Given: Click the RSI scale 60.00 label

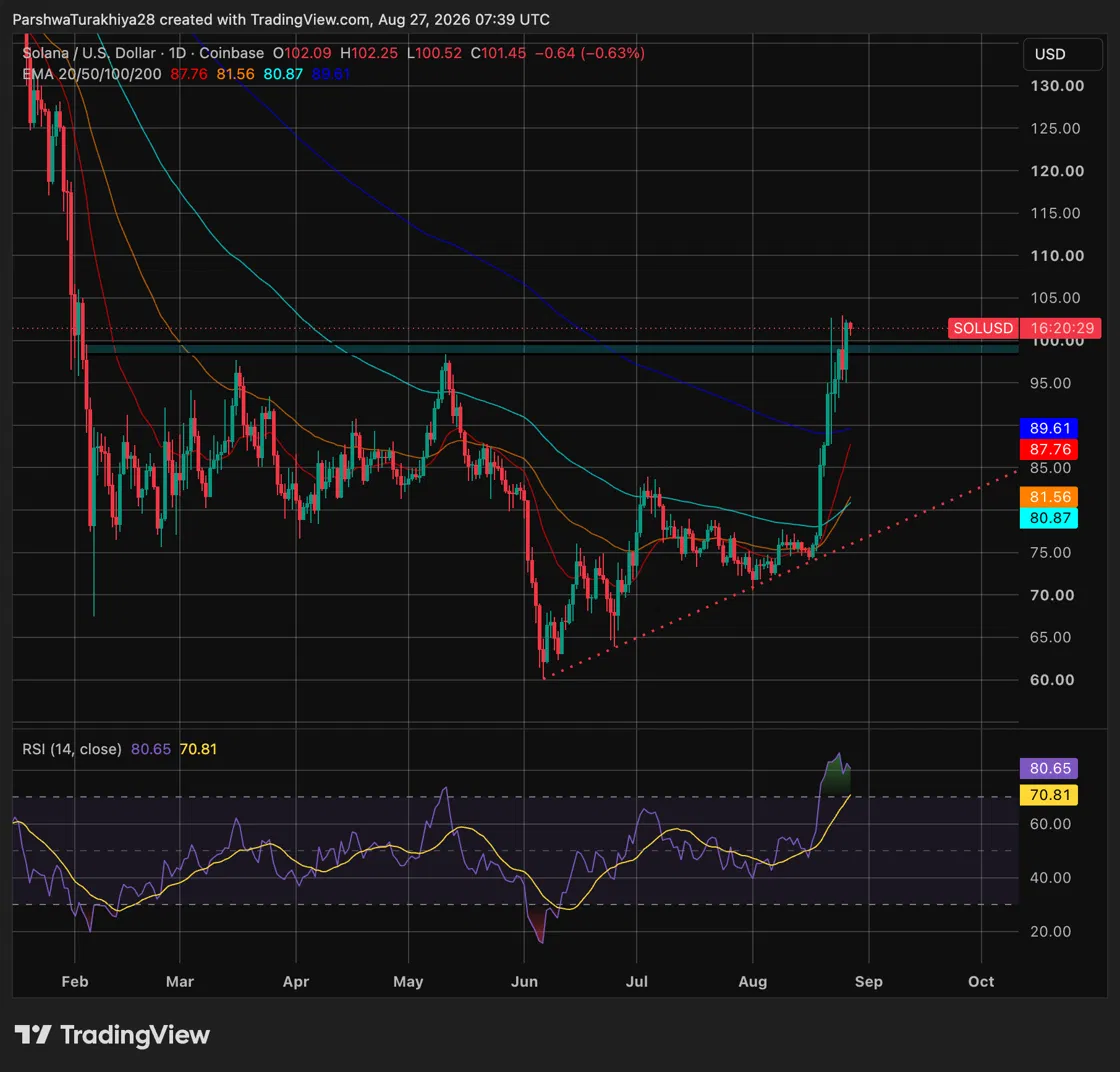Looking at the screenshot, I should coord(1050,824).
